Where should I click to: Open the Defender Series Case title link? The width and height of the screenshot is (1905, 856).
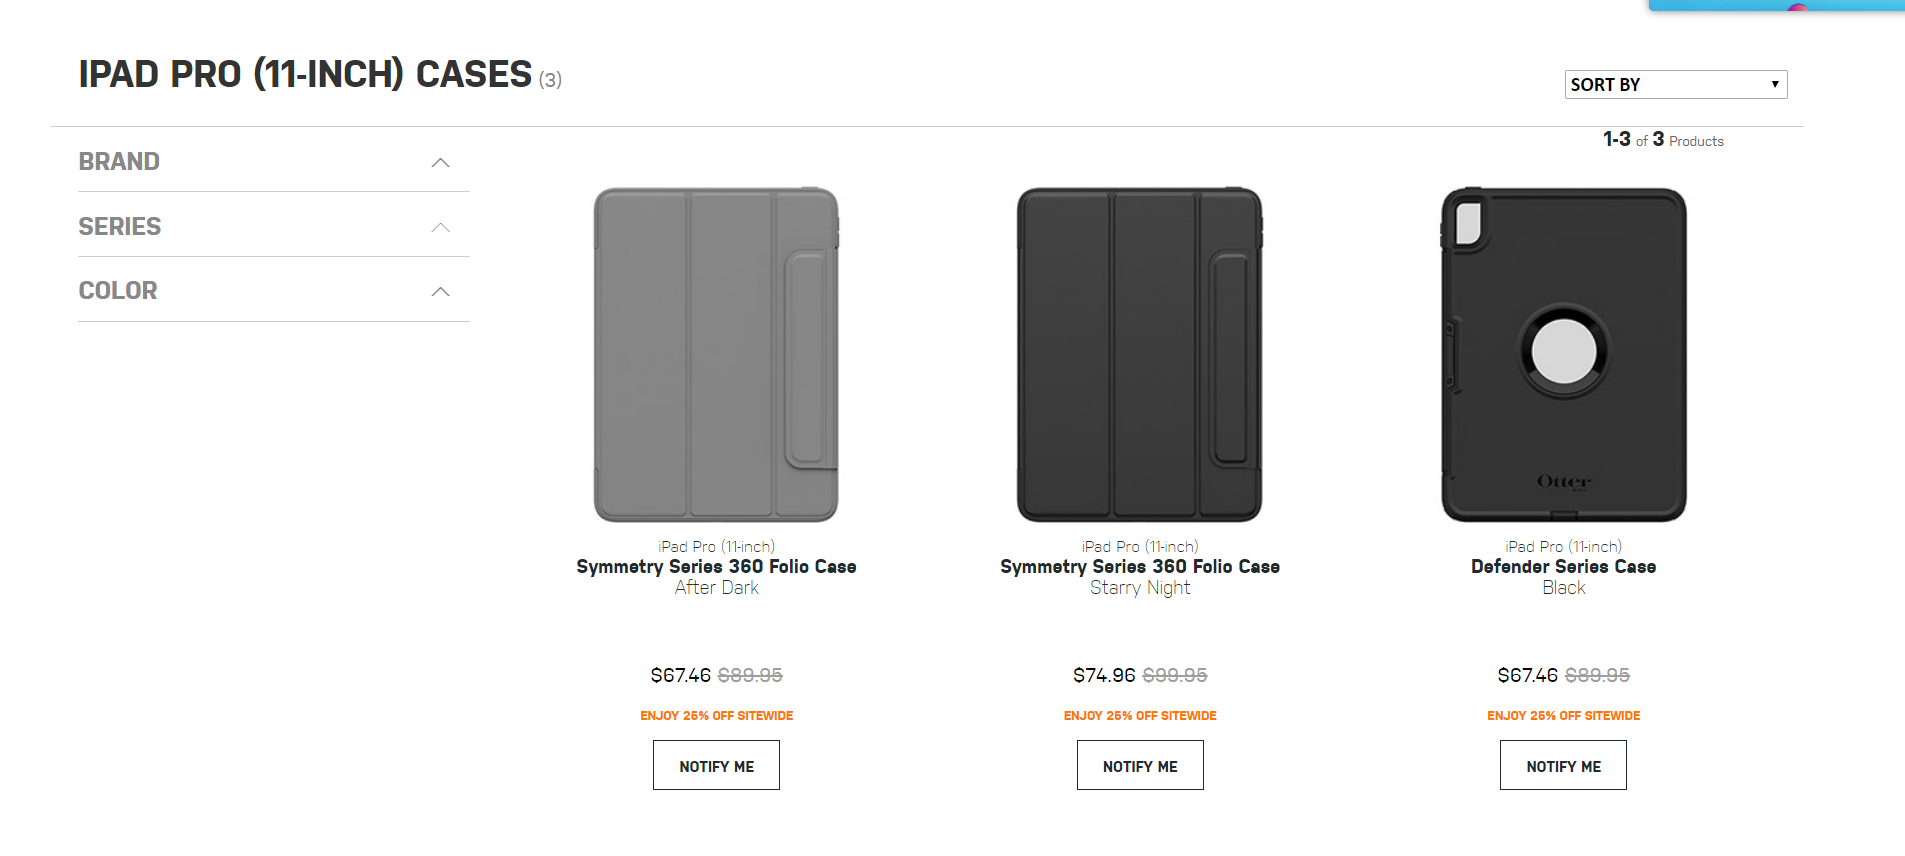[1563, 567]
